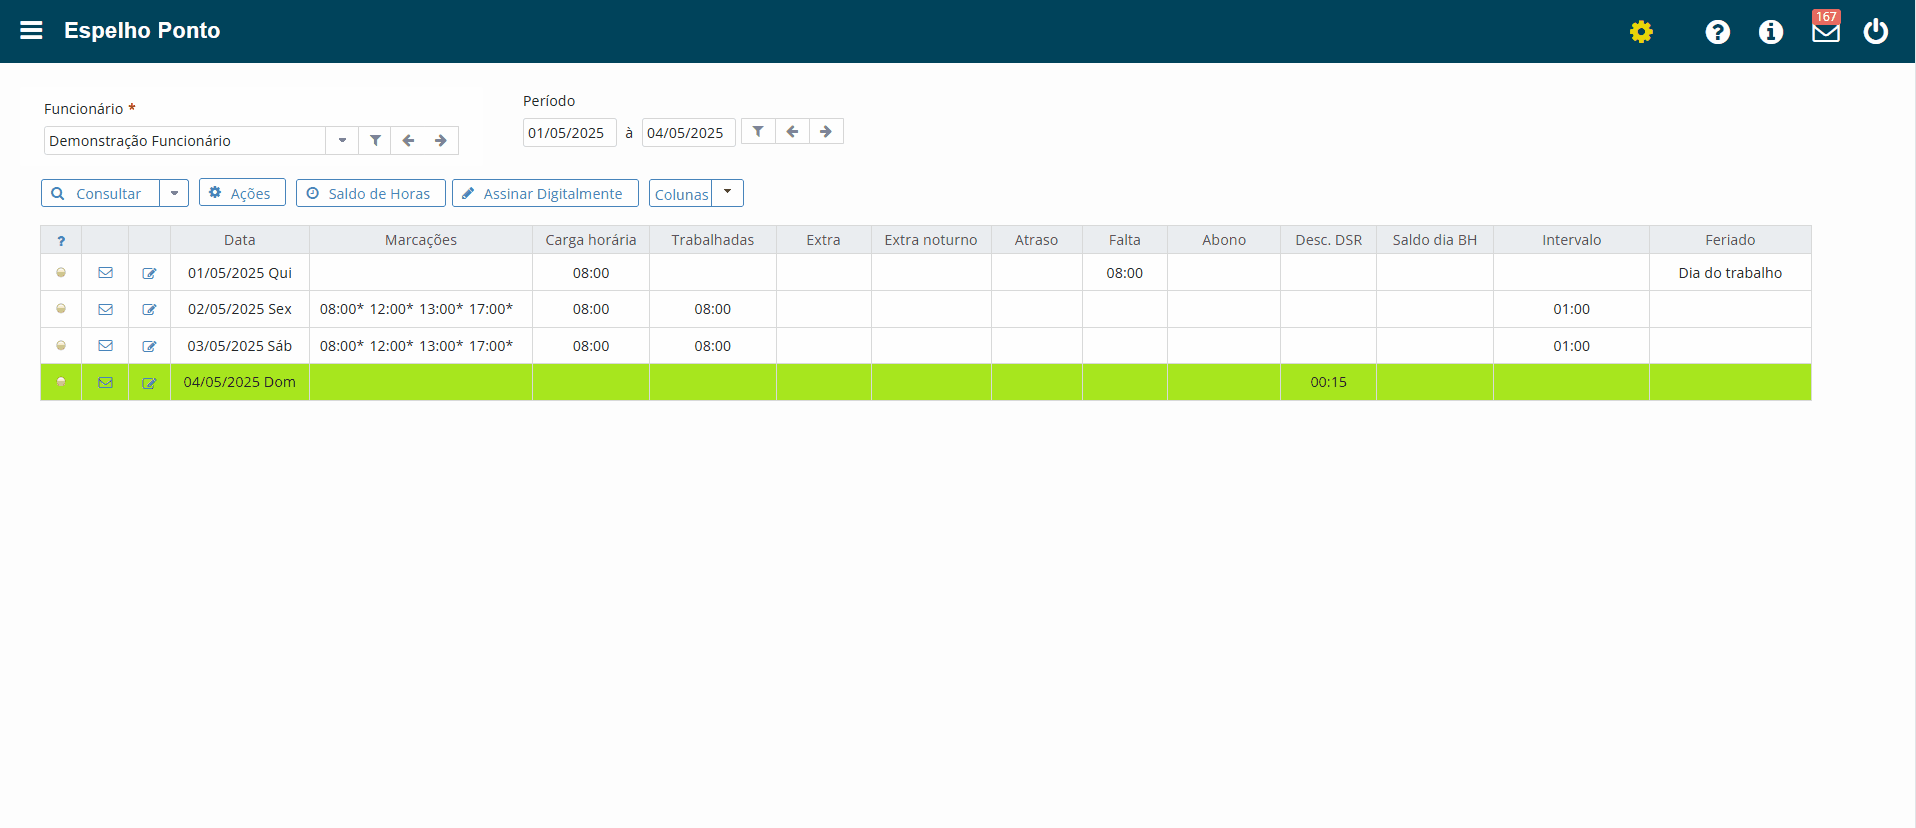Select markings cell for 02/05/2025 Sex
The height and width of the screenshot is (828, 1916).
(x=421, y=309)
